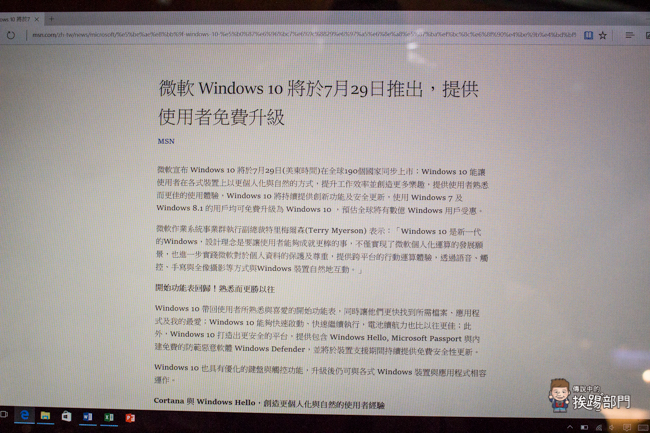This screenshot has height=433, width=650.
Task: Open PowerPoint from taskbar
Action: pyautogui.click(x=130, y=418)
